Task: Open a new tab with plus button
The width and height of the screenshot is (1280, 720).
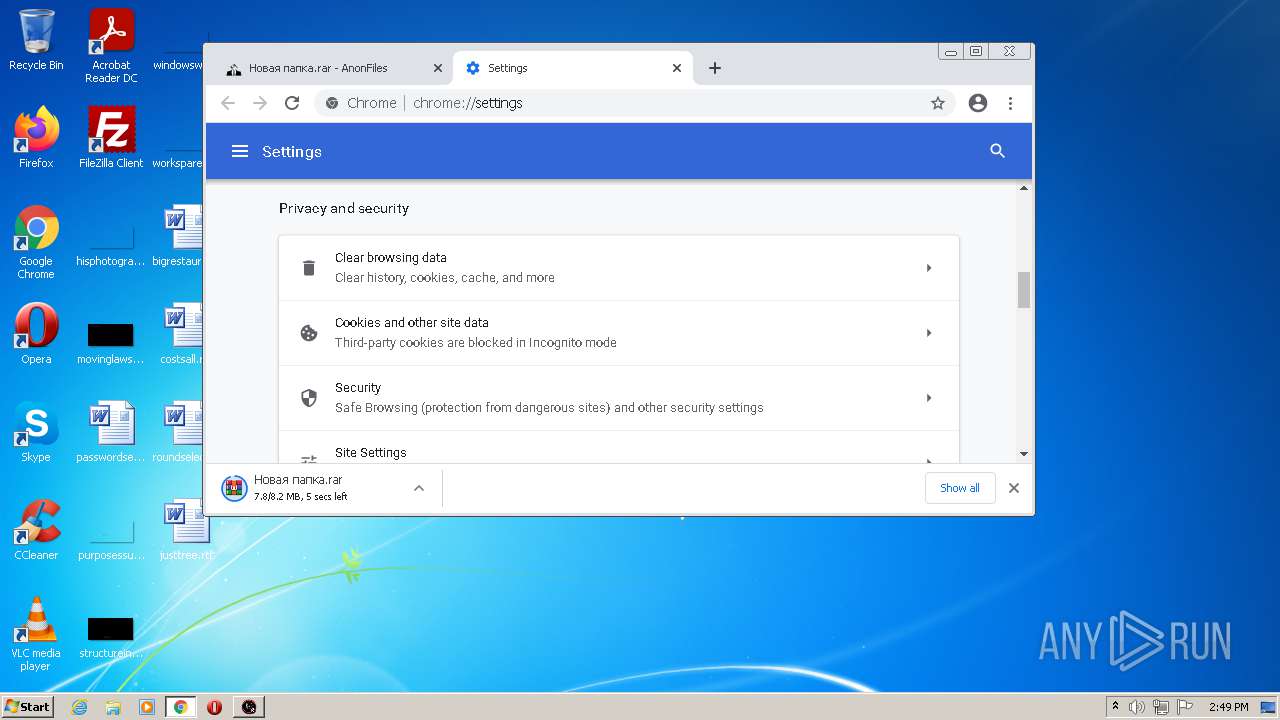Action: pos(714,68)
